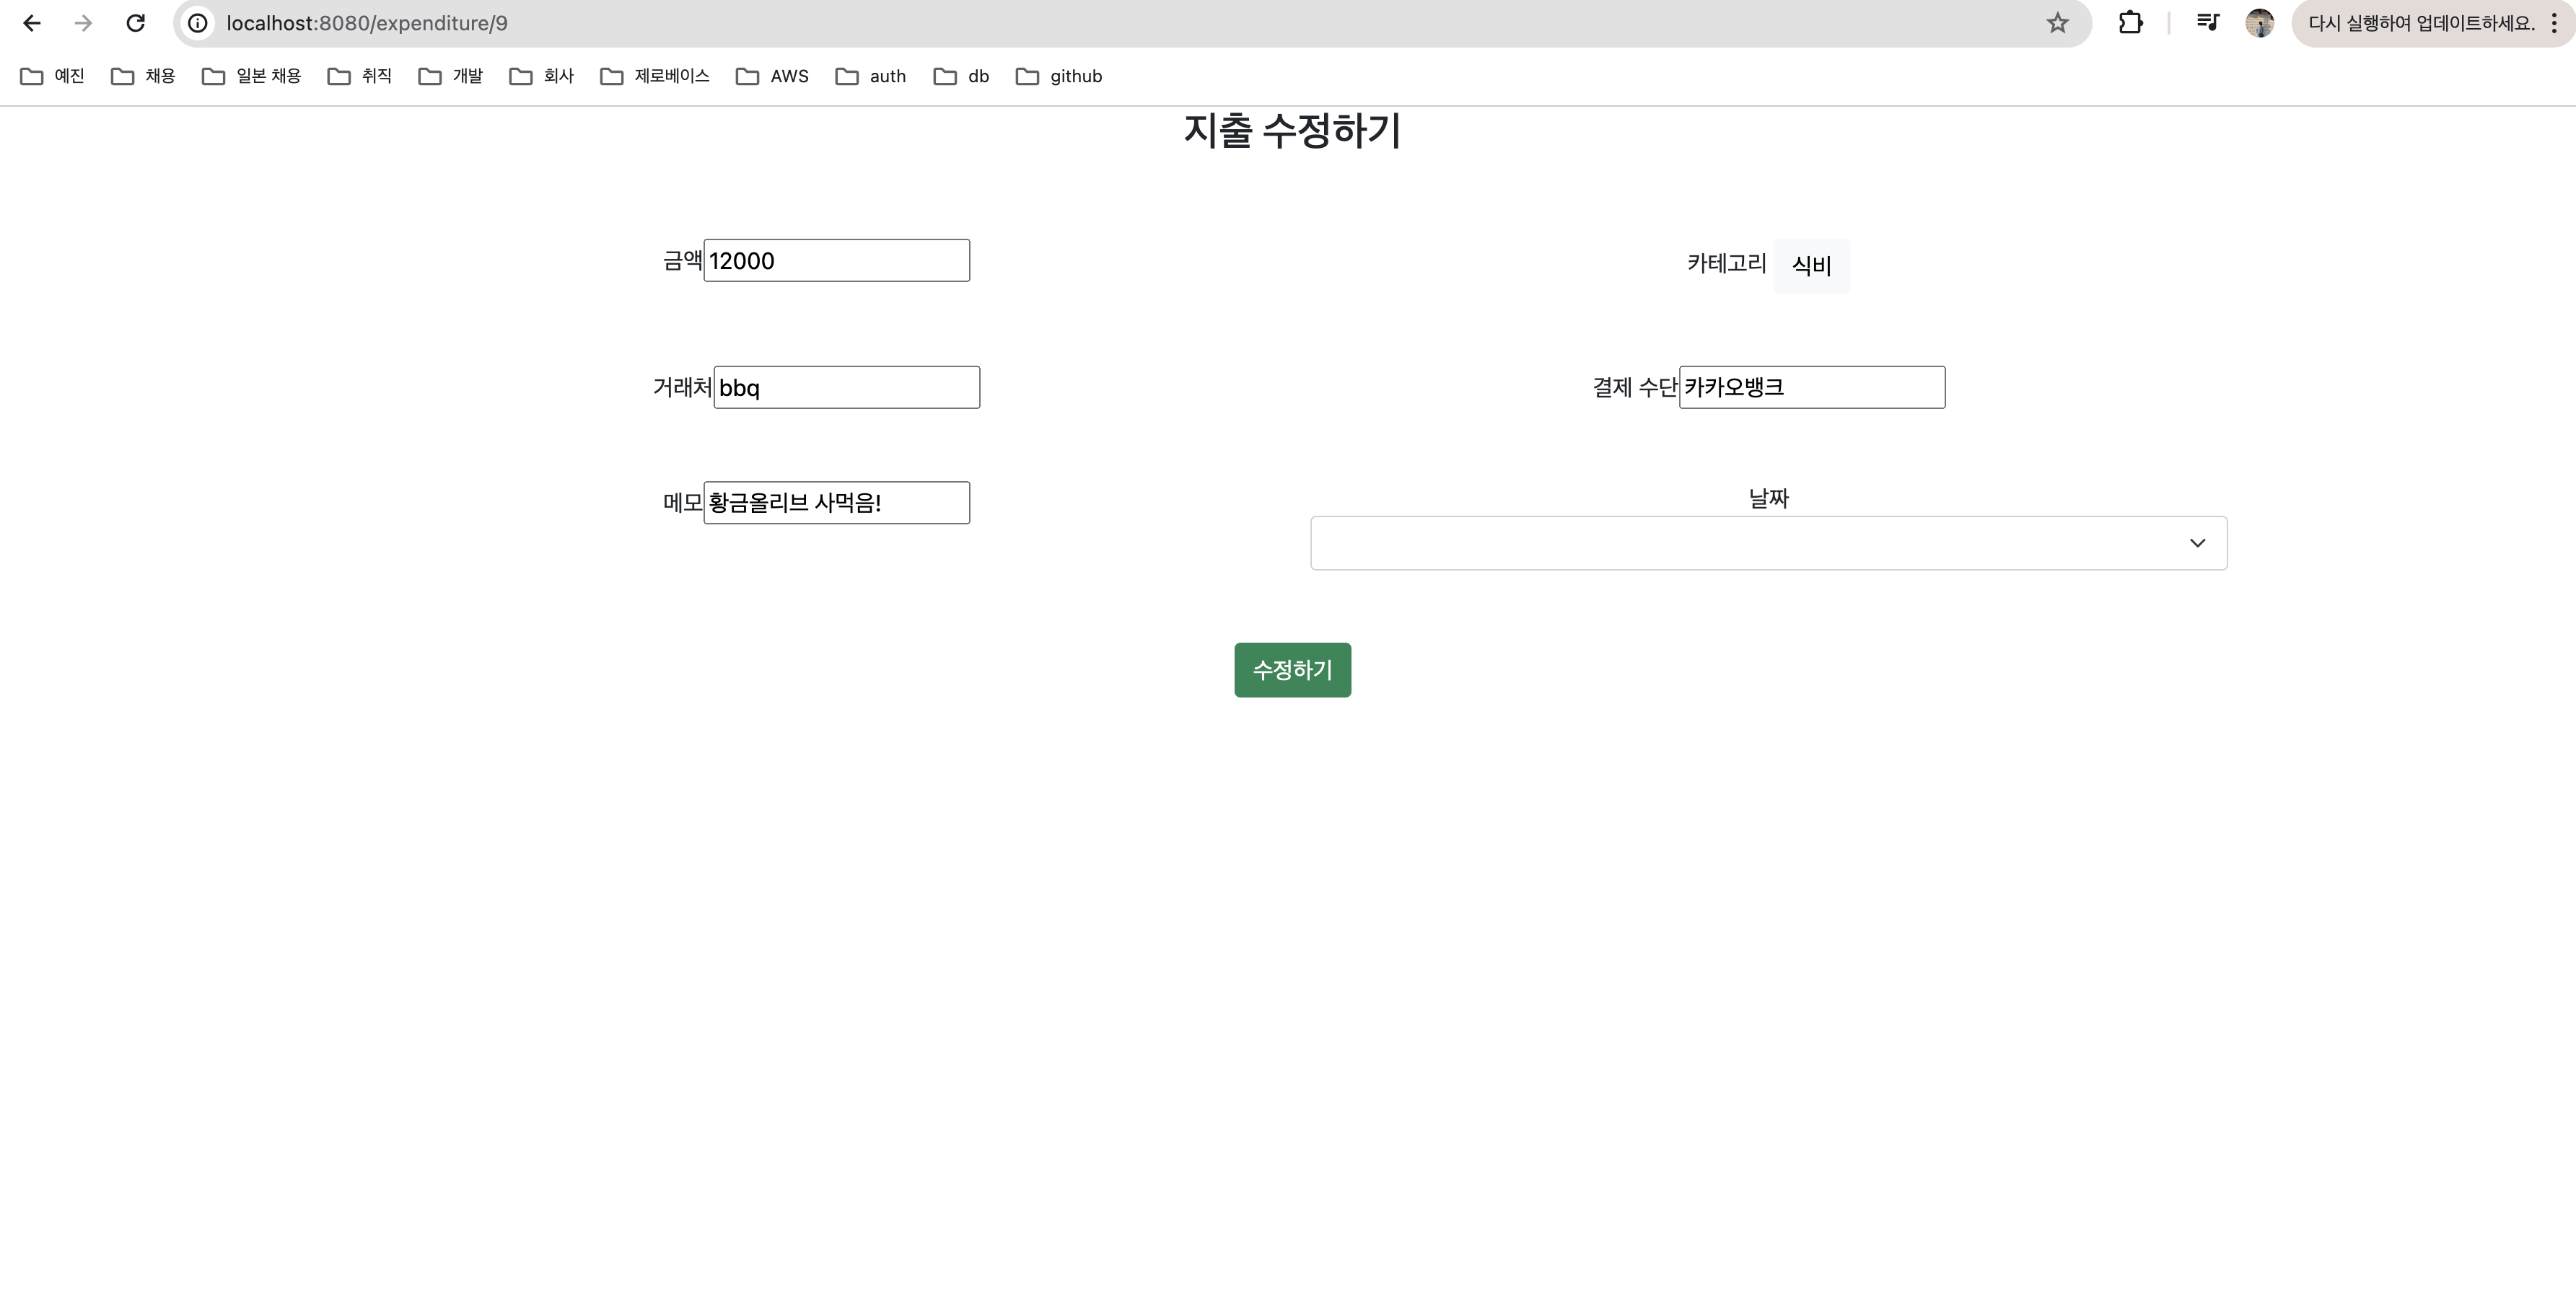
Task: Select the 결제 수단 input field
Action: coord(1811,388)
